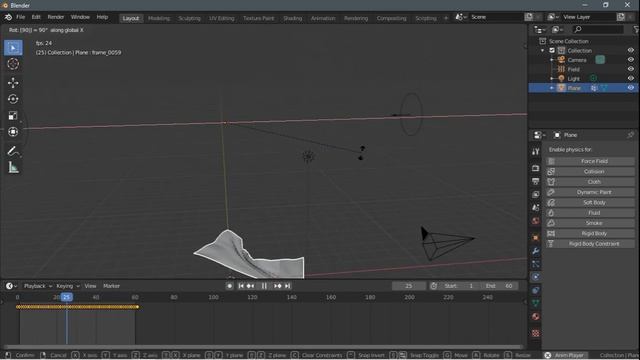This screenshot has height=360, width=640.
Task: Toggle auto keying record button
Action: pos(229,286)
